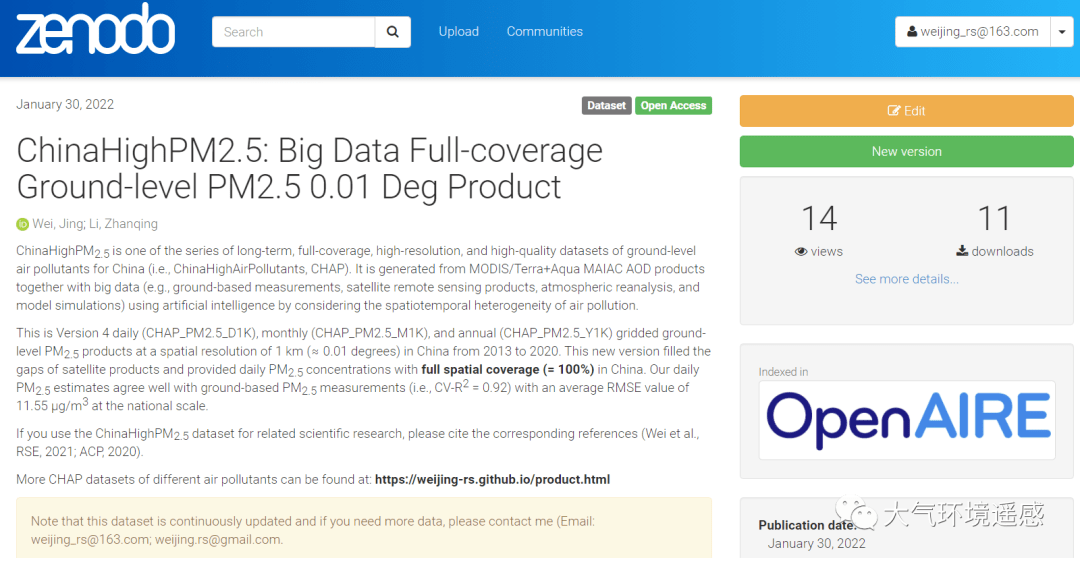Click the downloads arrow icon

[962, 252]
